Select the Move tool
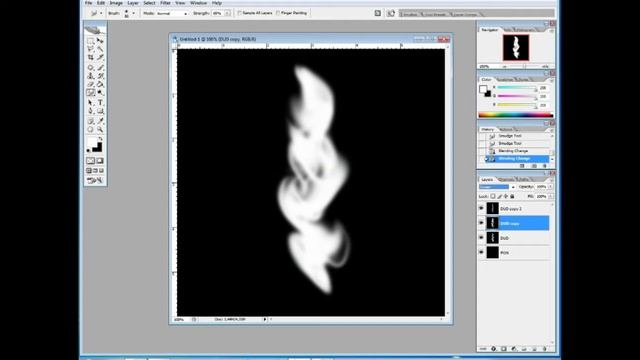 (100, 41)
